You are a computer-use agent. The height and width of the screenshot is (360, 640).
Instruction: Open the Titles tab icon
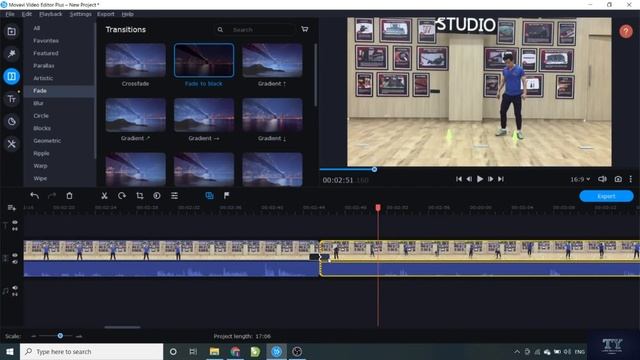click(x=11, y=99)
